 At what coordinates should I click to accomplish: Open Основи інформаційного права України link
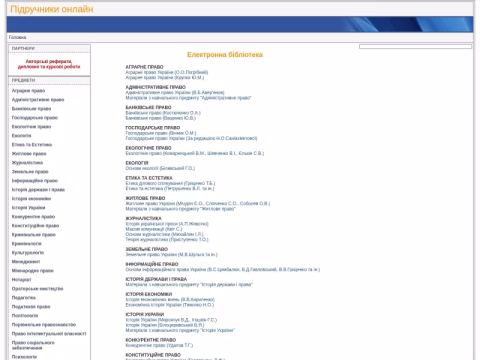click(223, 270)
